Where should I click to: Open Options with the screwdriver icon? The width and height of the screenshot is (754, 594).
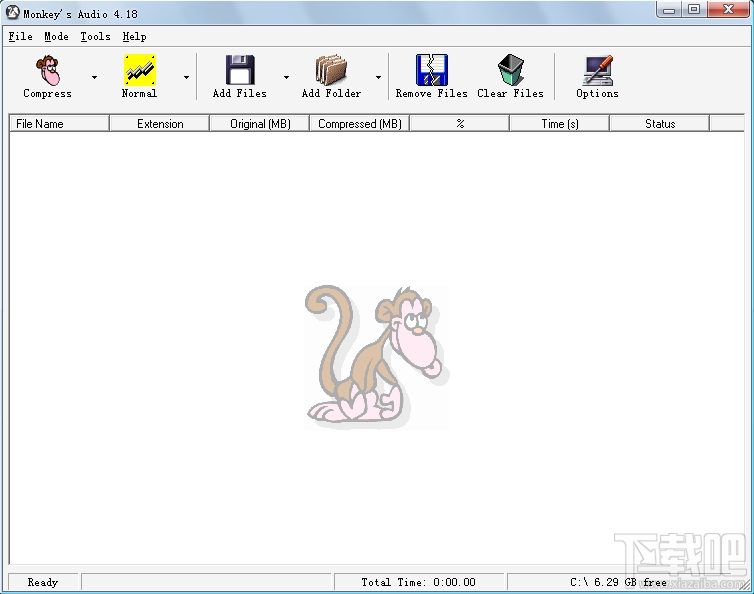(597, 70)
